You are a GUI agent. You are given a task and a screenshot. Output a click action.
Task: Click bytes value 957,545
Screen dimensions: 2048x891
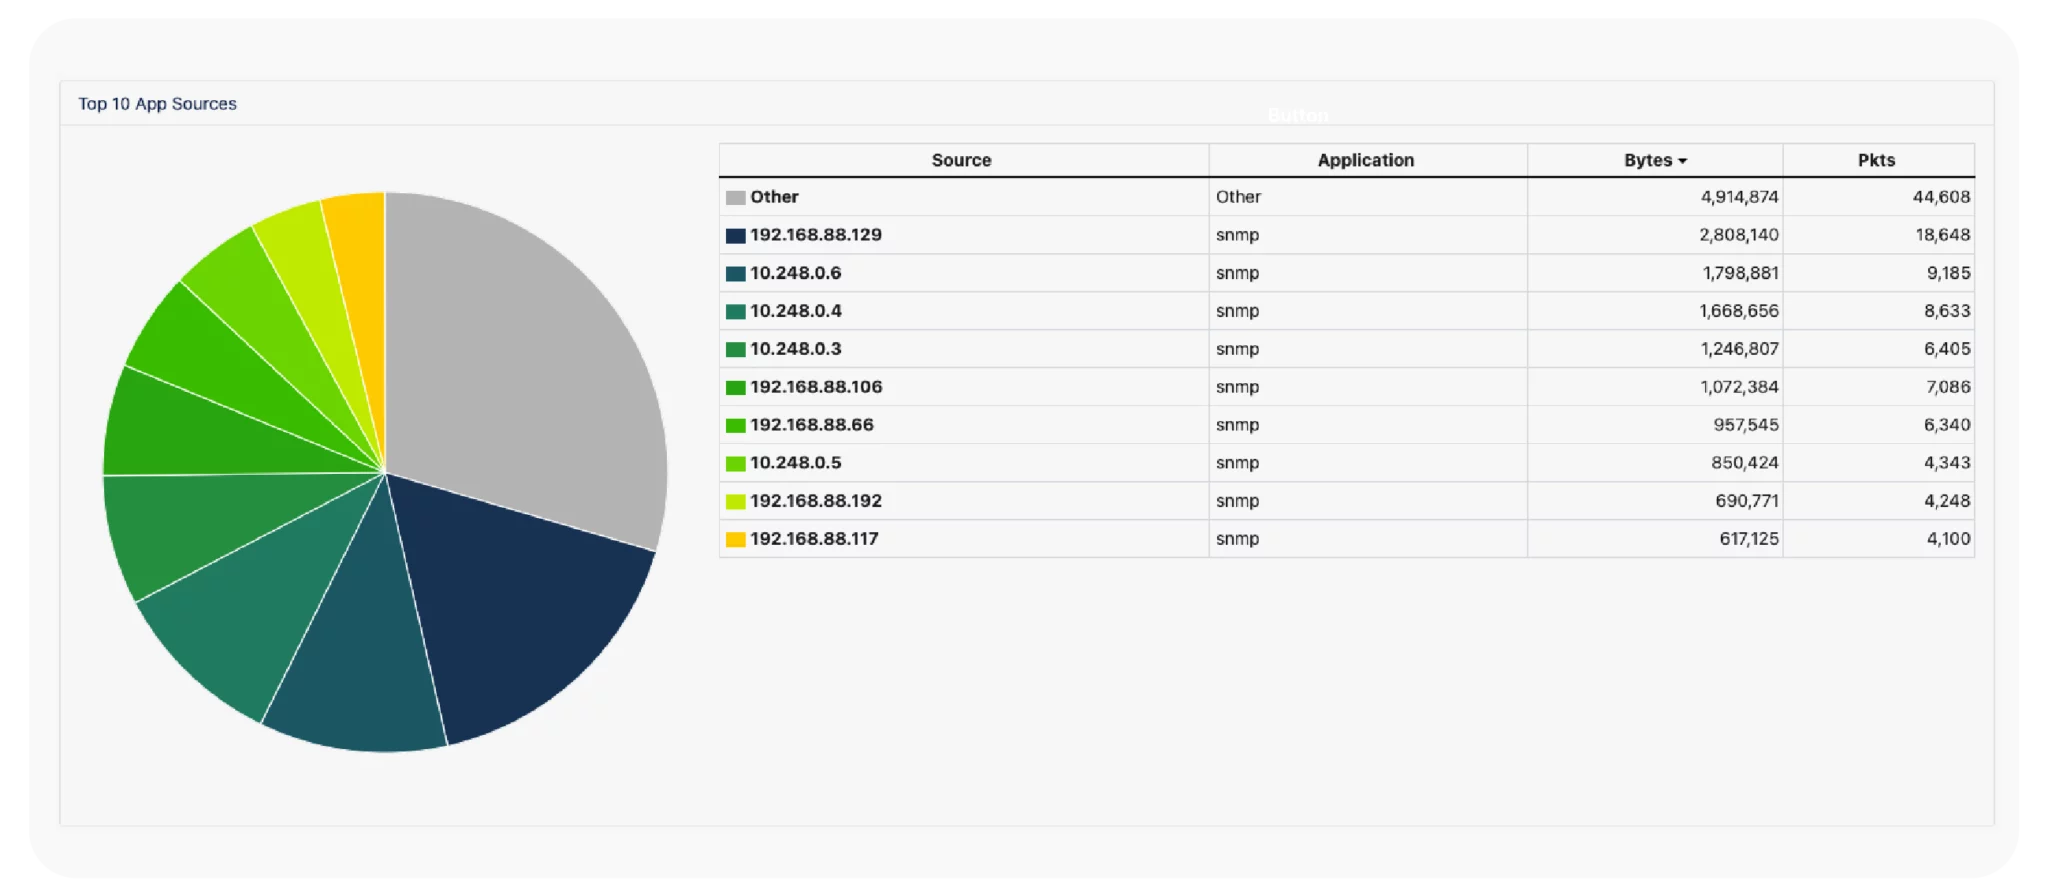[1746, 425]
